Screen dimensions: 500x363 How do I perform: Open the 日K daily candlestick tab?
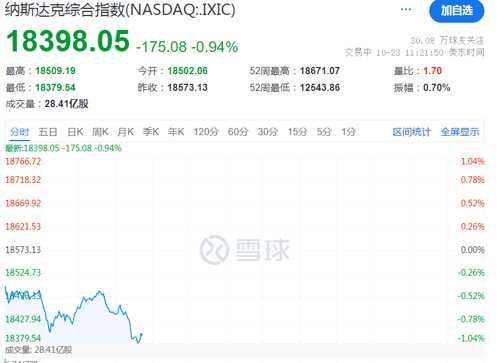tap(75, 132)
